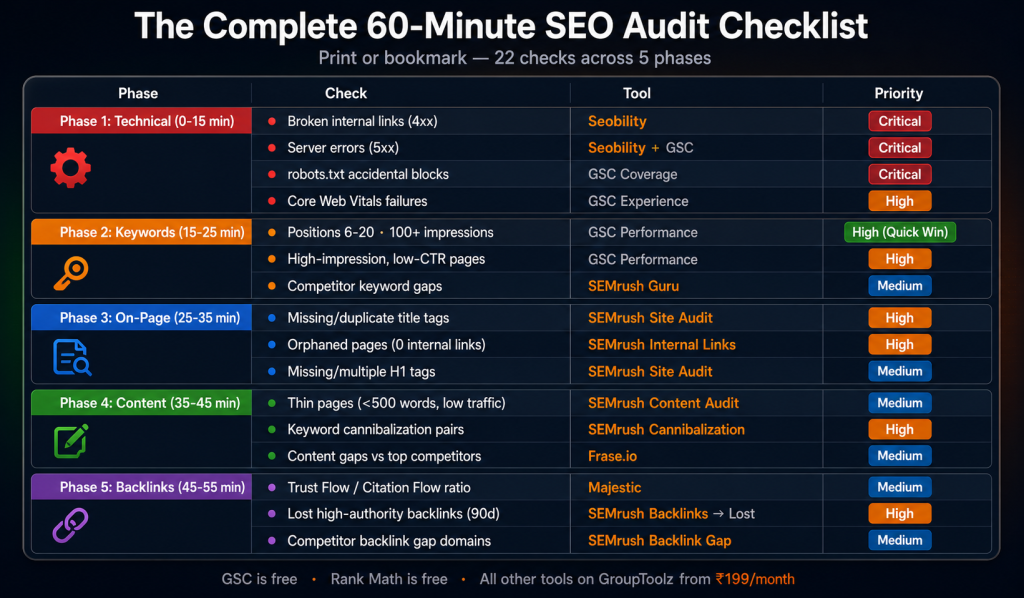This screenshot has height=598, width=1024.
Task: Click the High badge for Core Web Vitals
Action: point(900,201)
